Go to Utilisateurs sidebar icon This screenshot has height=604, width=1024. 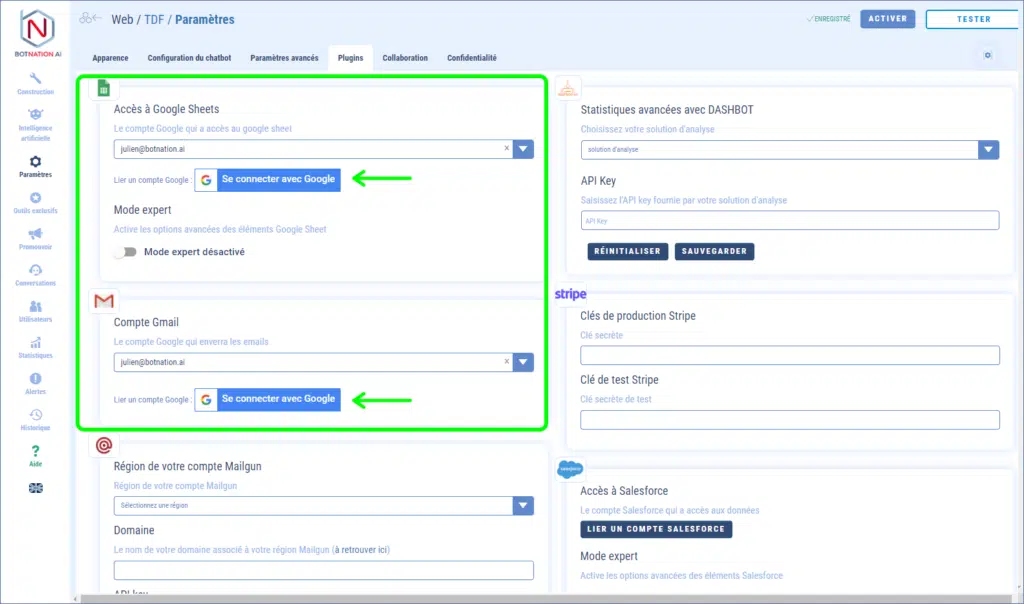(36, 307)
